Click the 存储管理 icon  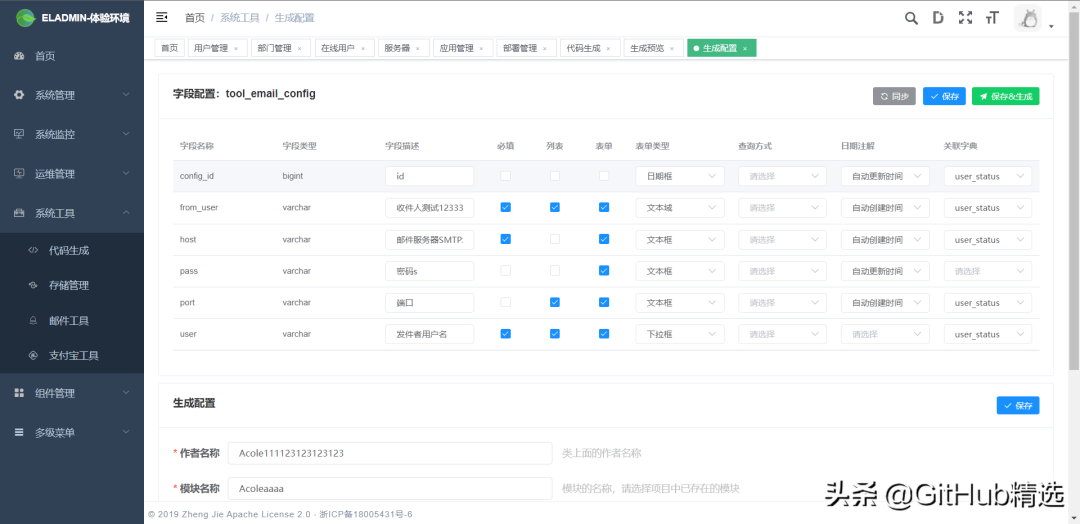(x=32, y=285)
